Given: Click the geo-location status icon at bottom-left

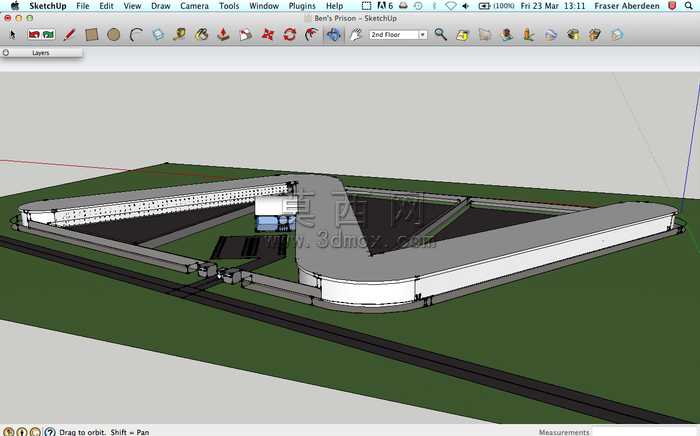Looking at the screenshot, I should tap(8, 432).
